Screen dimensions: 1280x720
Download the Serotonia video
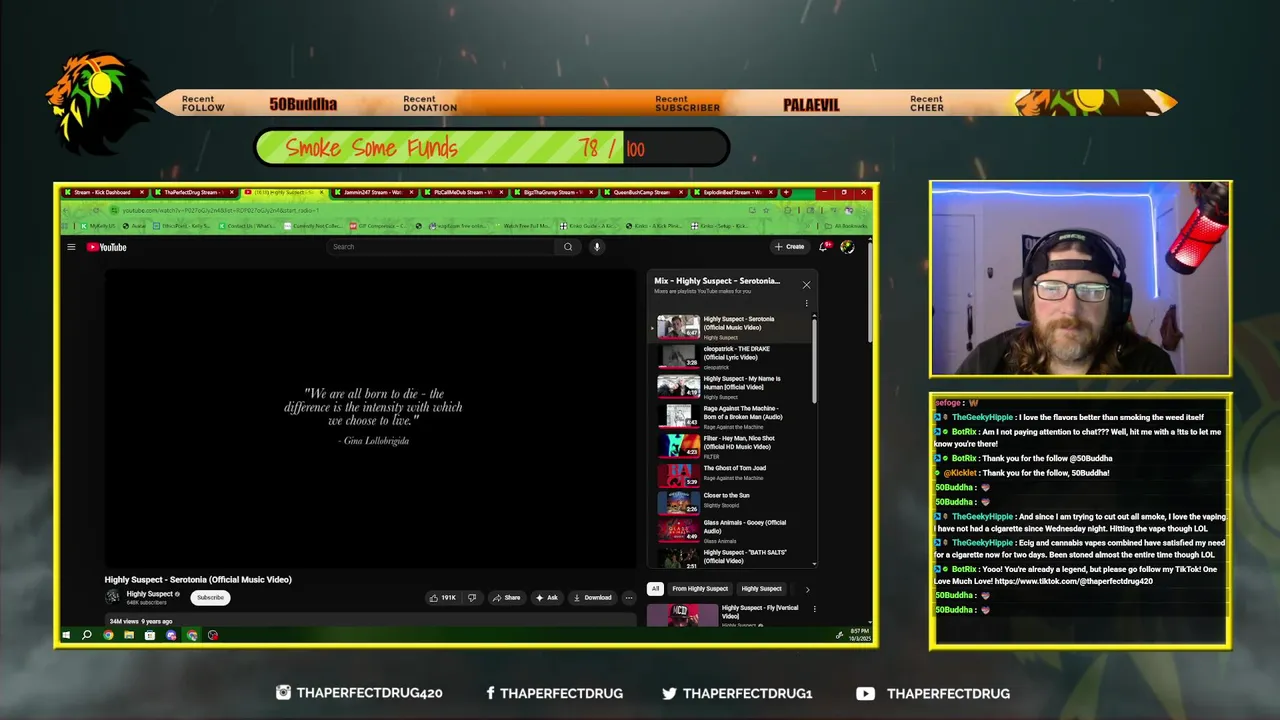coord(592,598)
